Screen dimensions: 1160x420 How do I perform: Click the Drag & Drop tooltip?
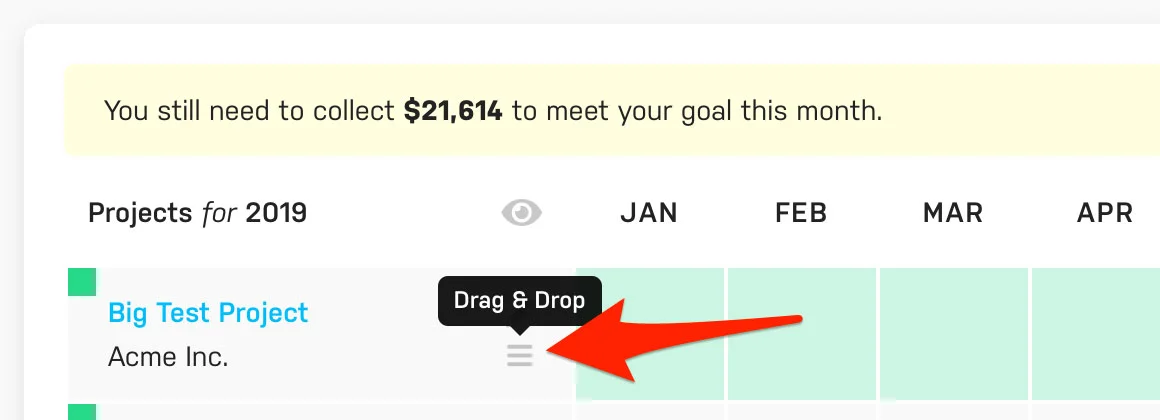click(x=519, y=300)
